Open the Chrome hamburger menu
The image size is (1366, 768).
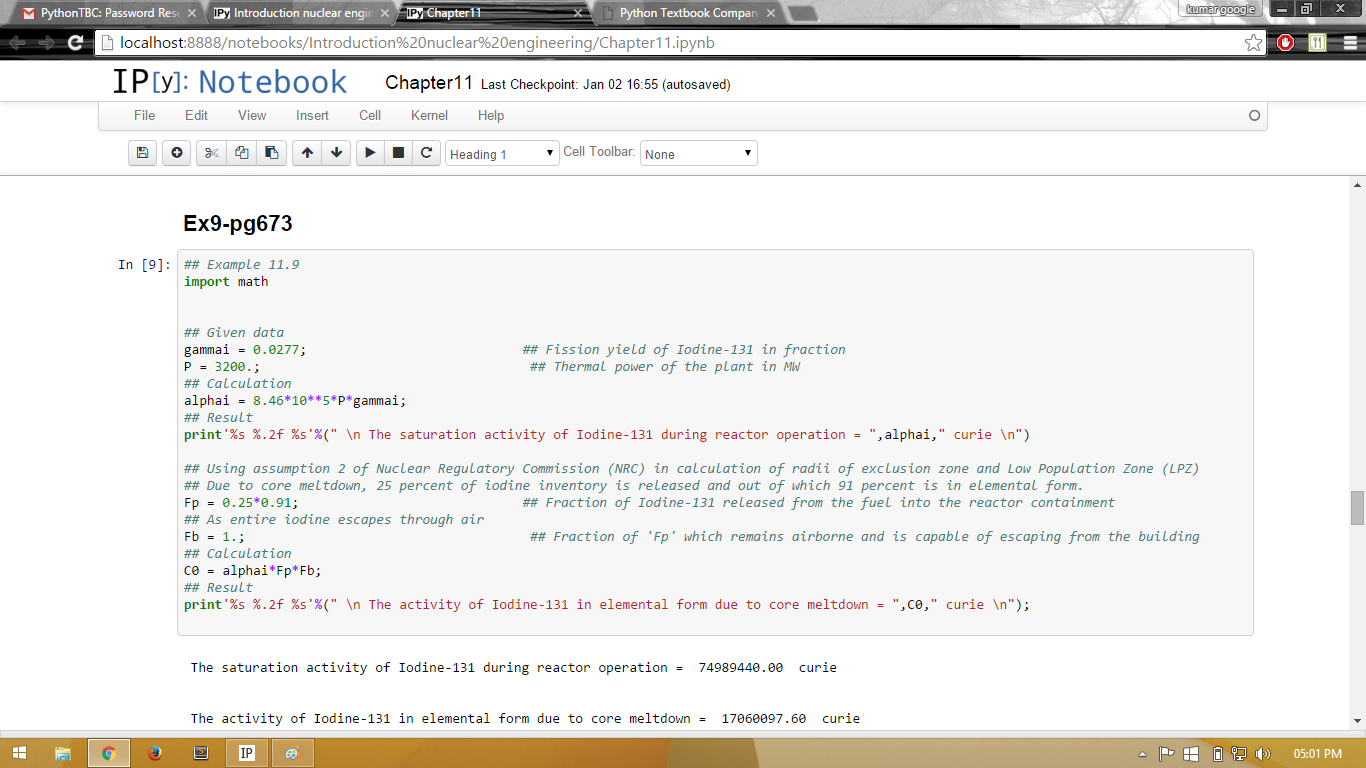(1350, 43)
